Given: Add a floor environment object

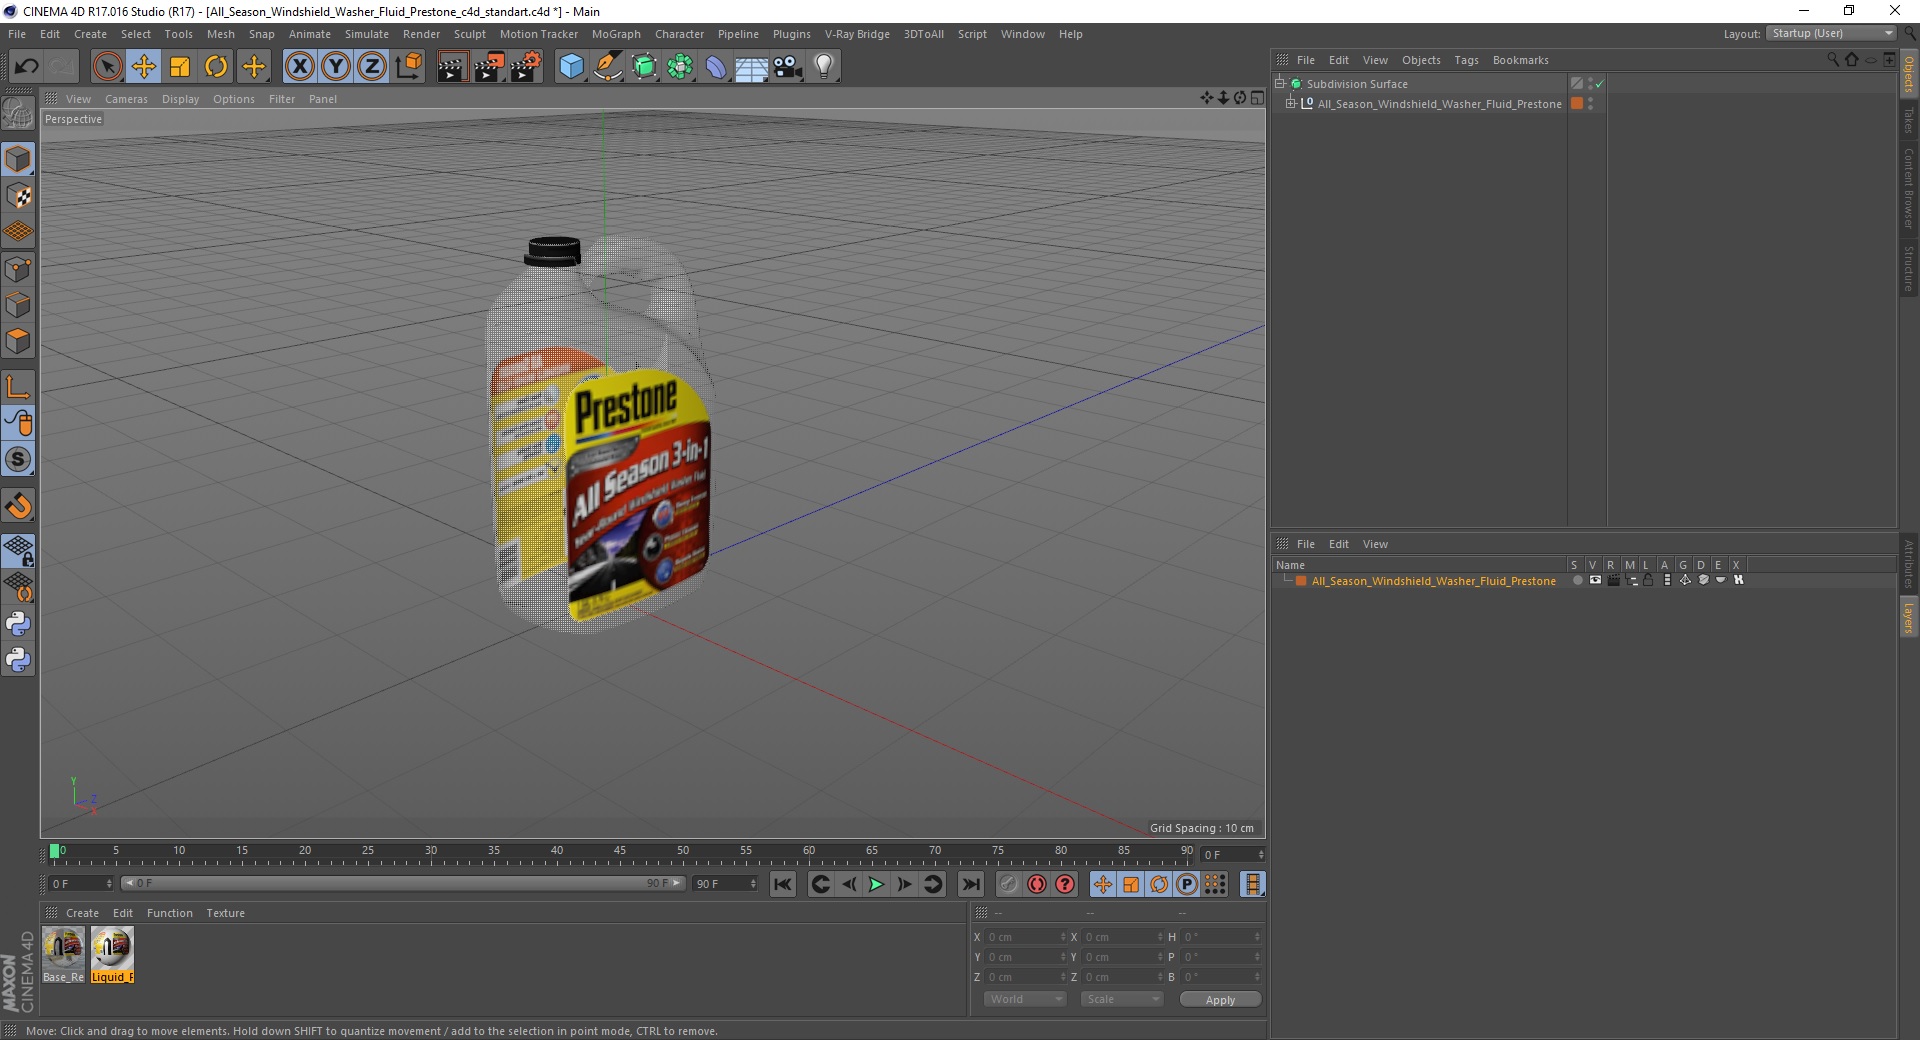Looking at the screenshot, I should [x=752, y=67].
